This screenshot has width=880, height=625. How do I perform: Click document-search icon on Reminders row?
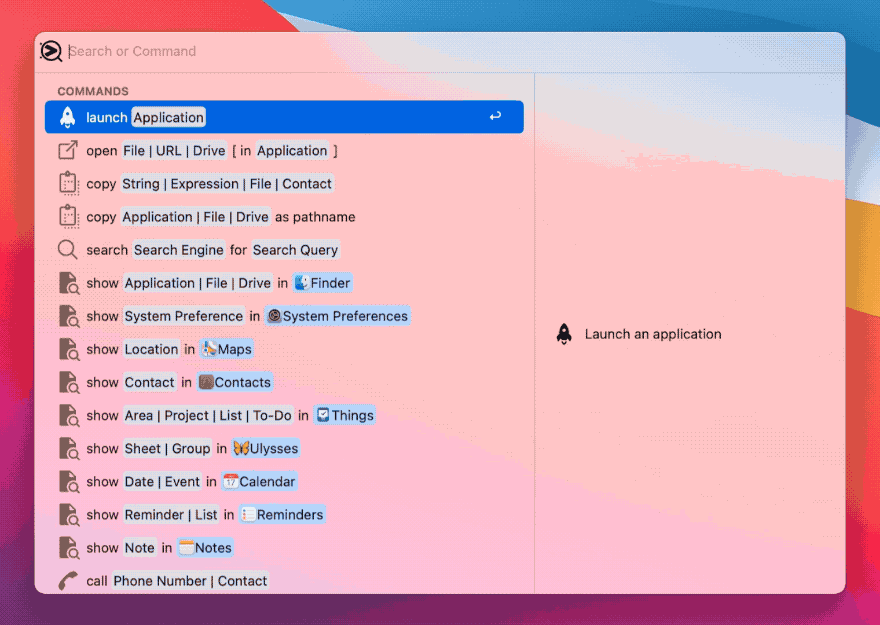point(69,514)
